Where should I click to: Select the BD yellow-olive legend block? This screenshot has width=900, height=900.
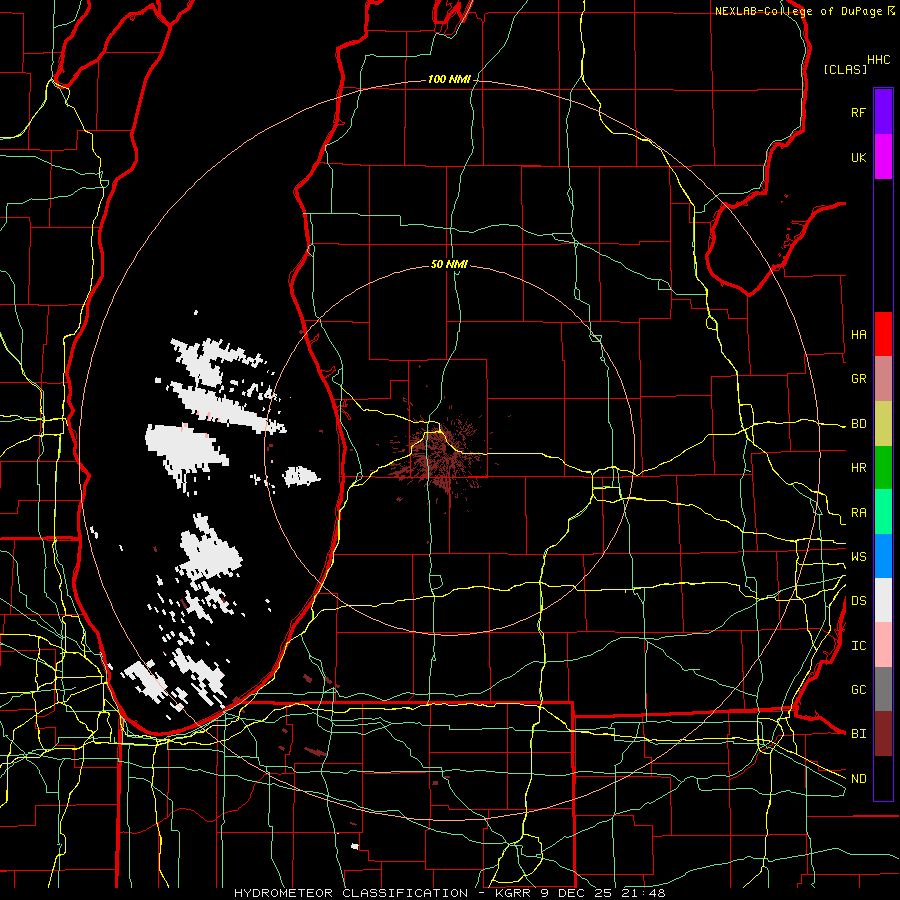883,424
